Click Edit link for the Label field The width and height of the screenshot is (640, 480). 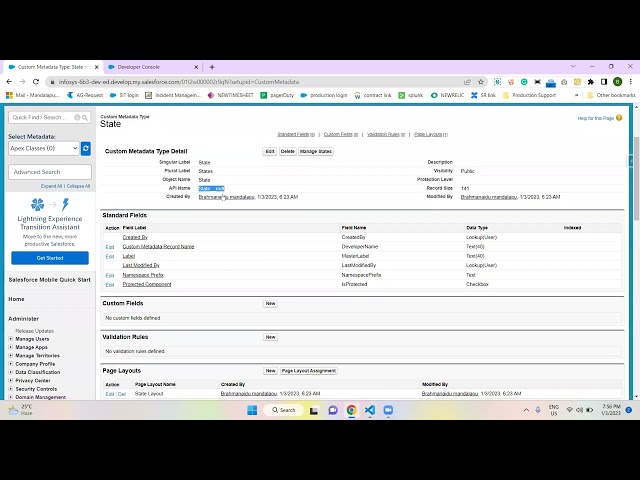109,256
